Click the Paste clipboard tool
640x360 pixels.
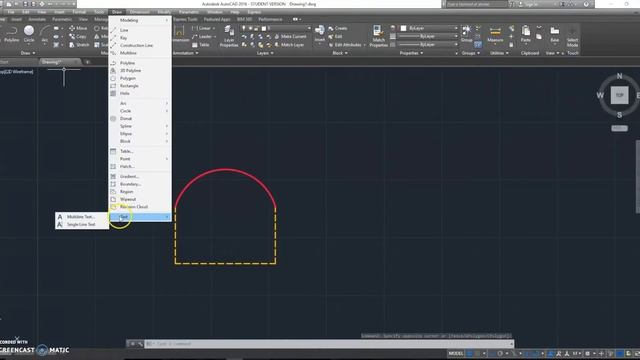pyautogui.click(x=526, y=33)
